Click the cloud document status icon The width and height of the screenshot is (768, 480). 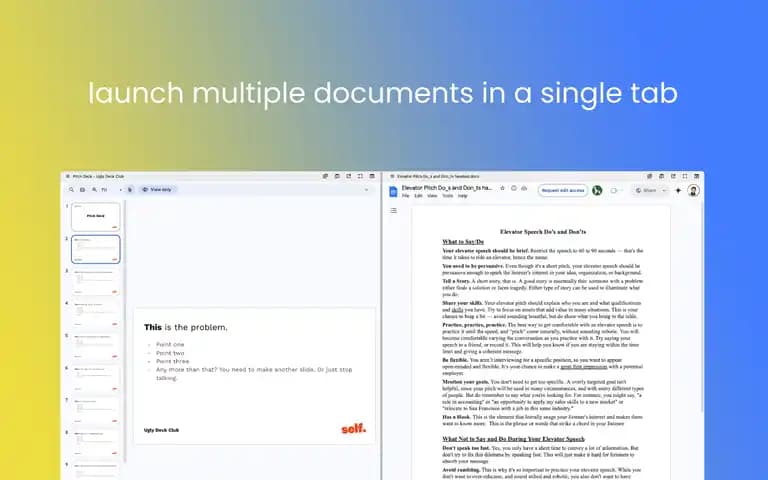524,188
